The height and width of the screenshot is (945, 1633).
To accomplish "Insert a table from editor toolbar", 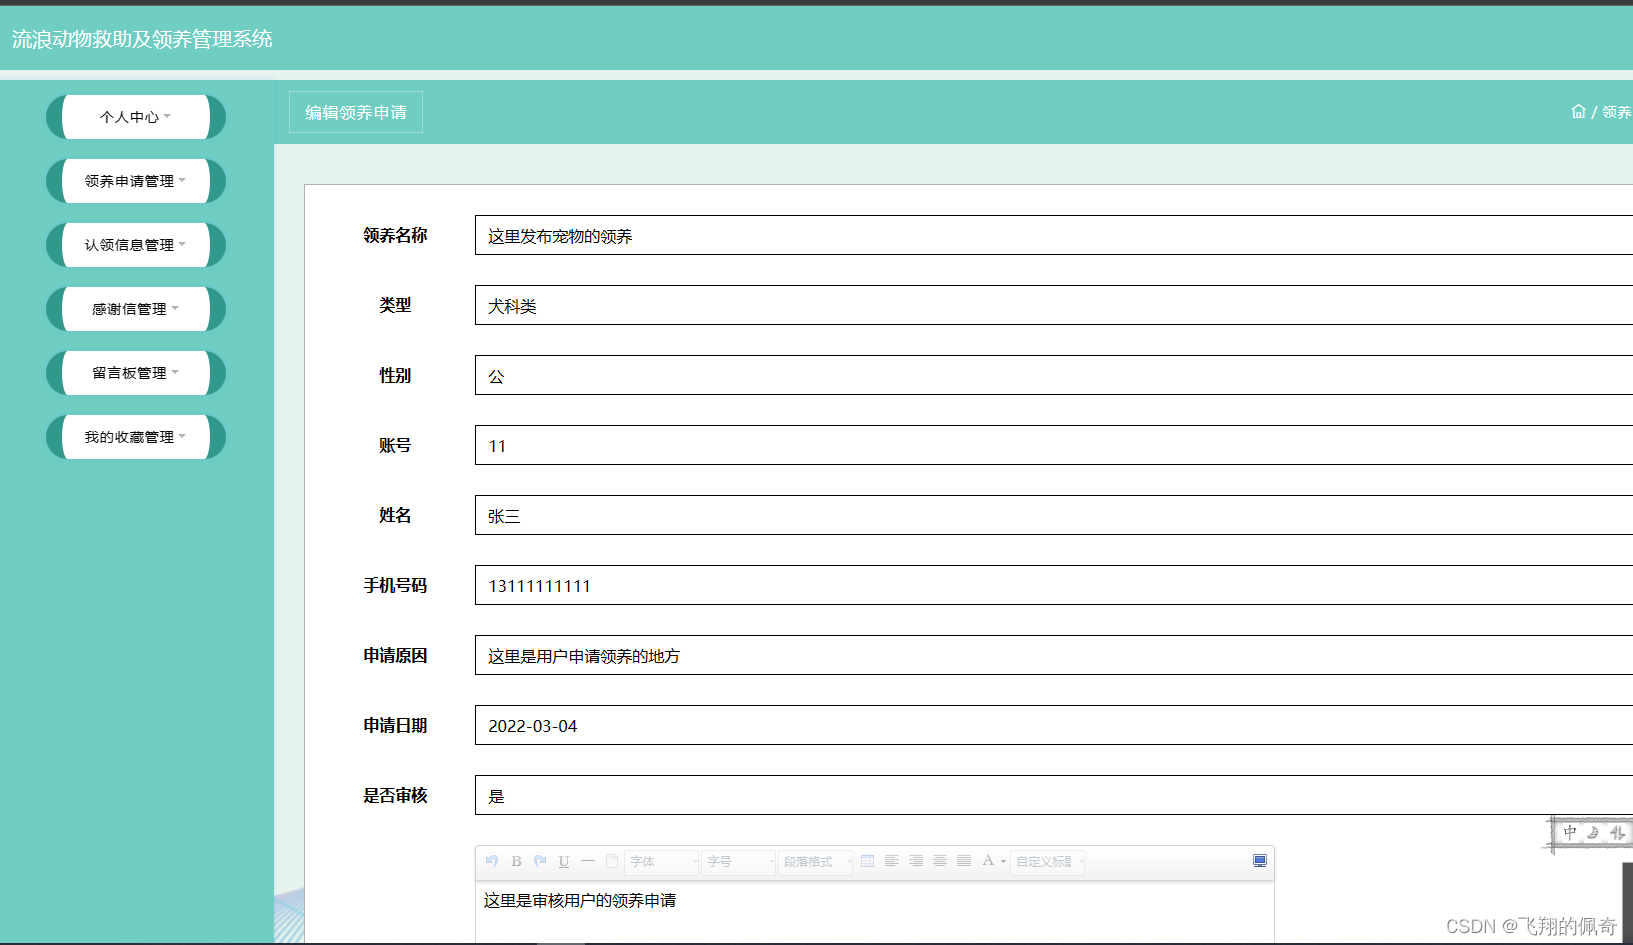I will [x=868, y=861].
